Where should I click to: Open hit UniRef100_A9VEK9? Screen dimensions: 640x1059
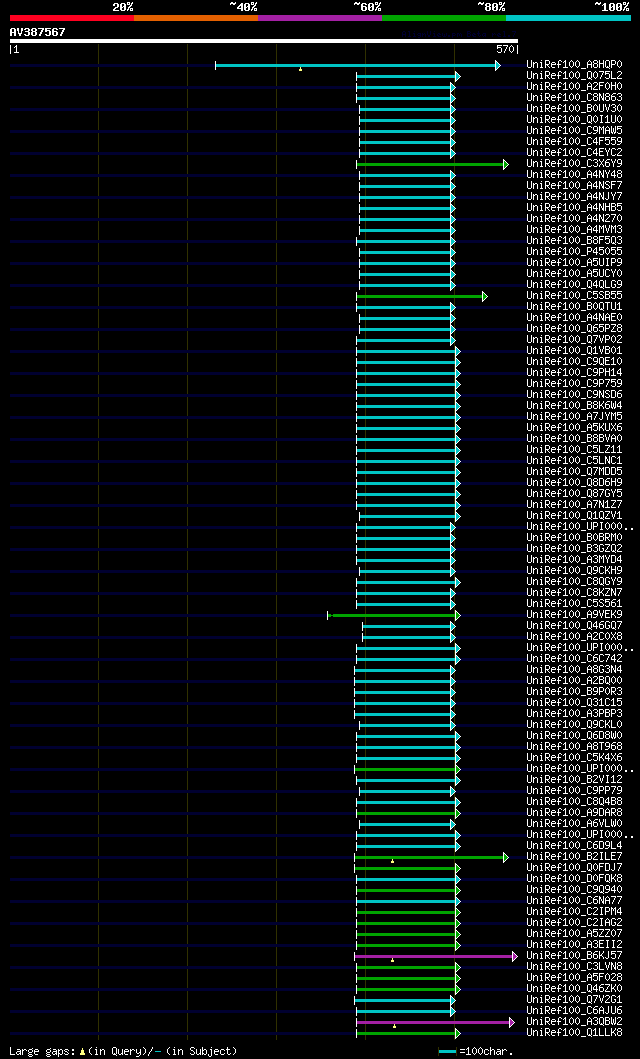coord(575,614)
